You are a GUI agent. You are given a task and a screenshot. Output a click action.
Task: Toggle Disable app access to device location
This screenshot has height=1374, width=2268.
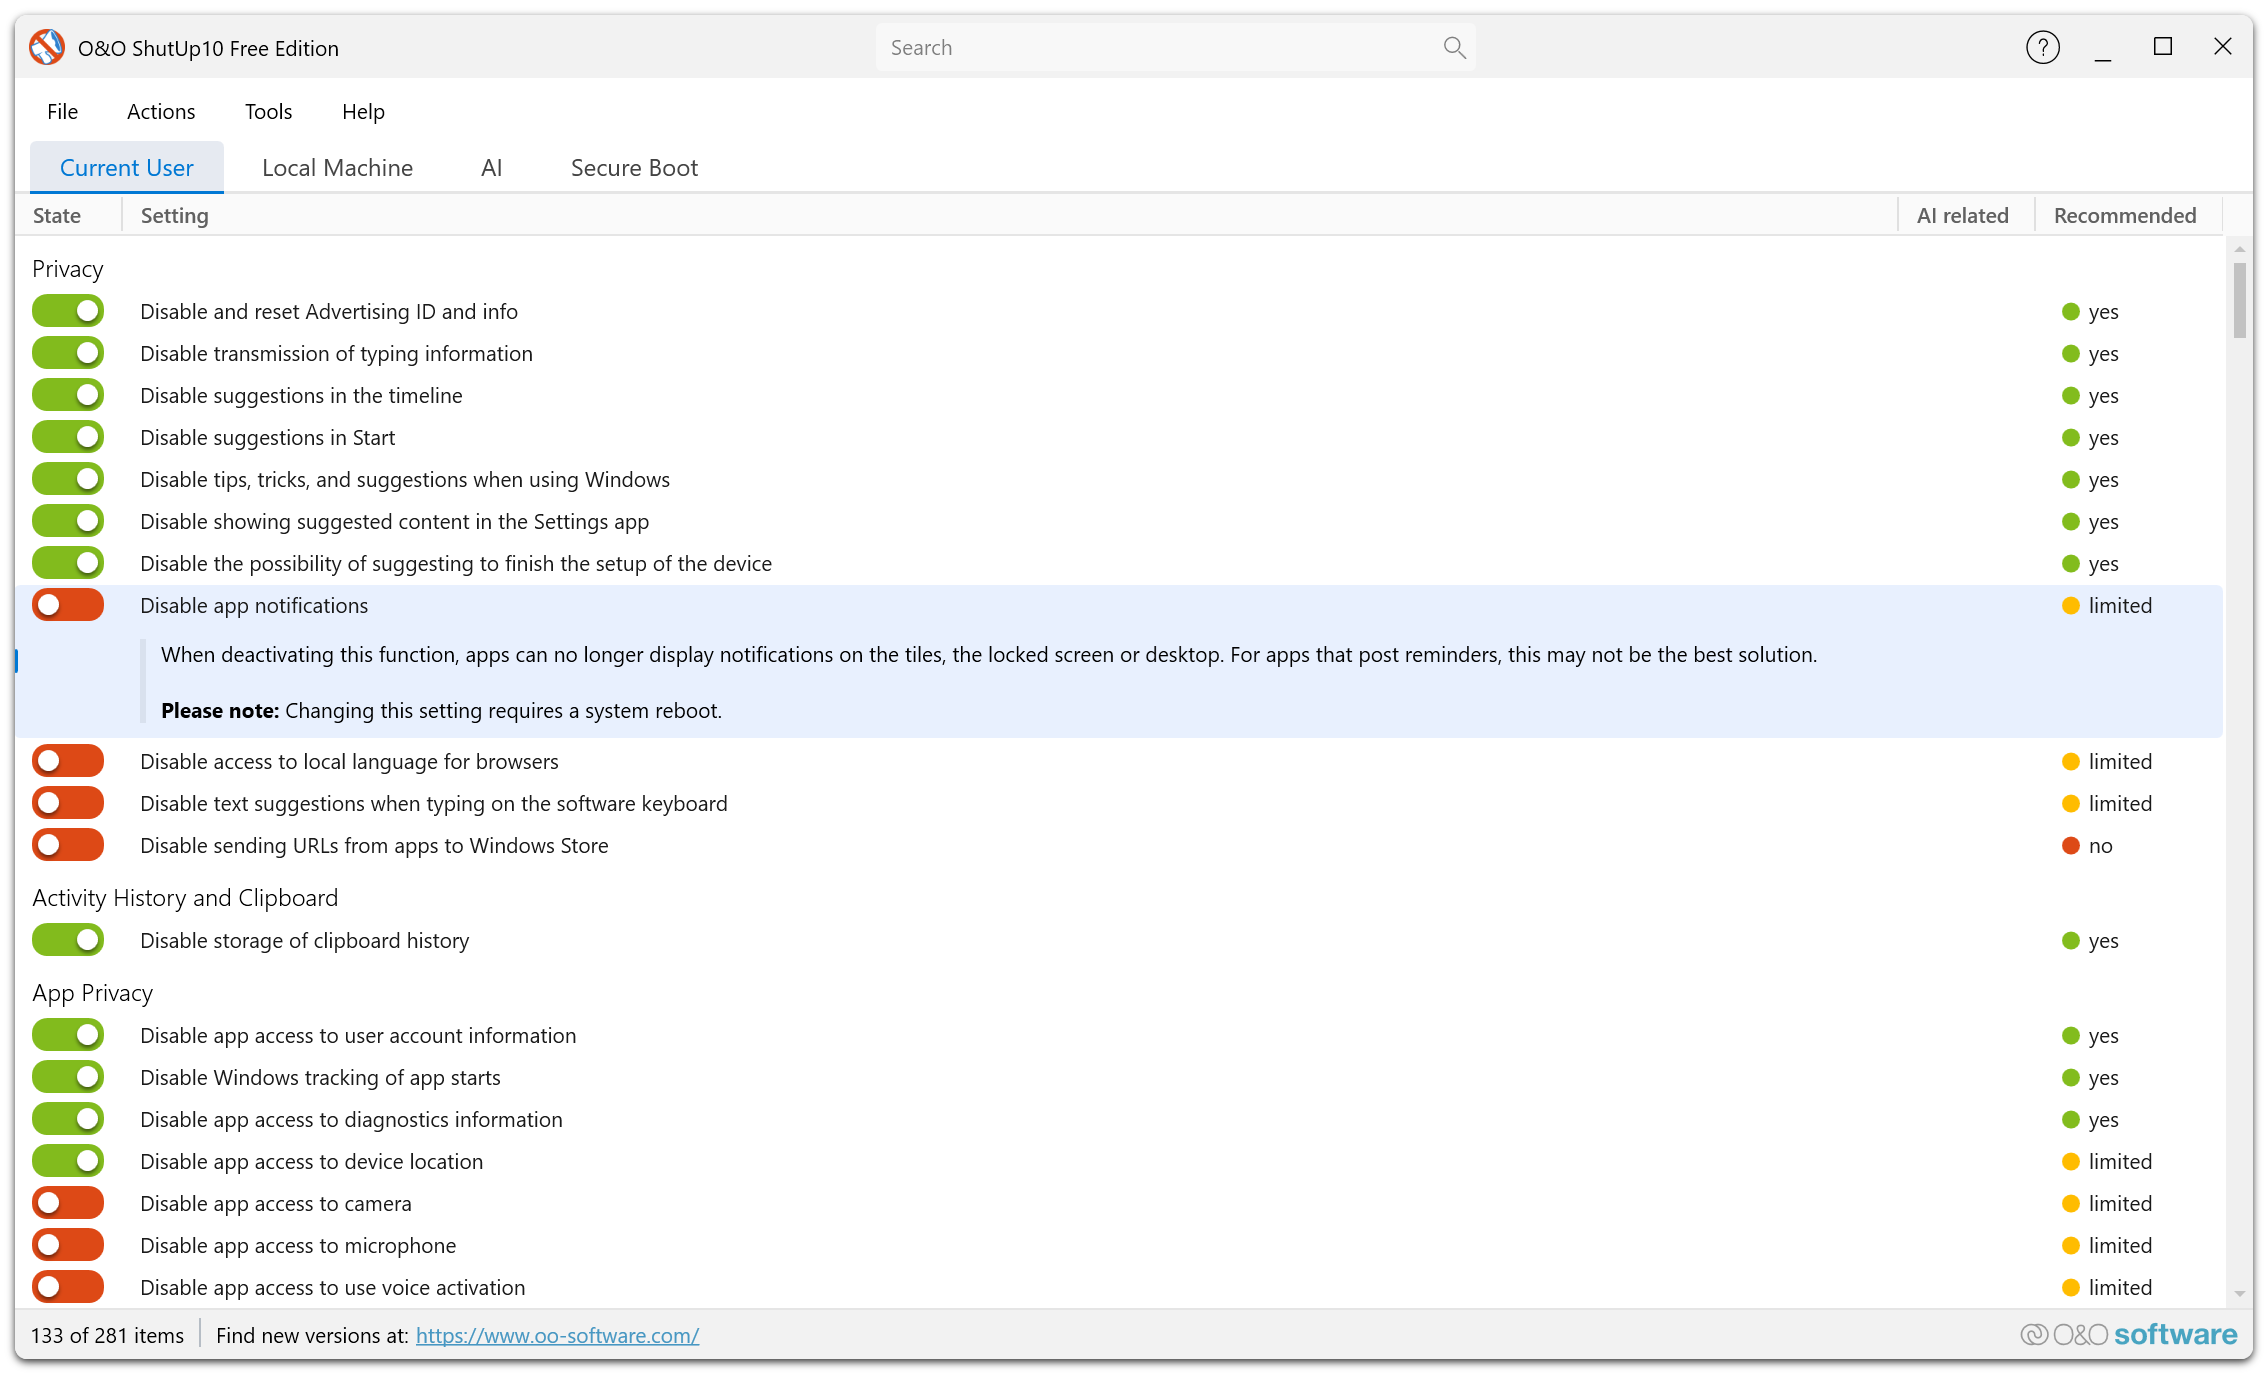click(x=68, y=1161)
